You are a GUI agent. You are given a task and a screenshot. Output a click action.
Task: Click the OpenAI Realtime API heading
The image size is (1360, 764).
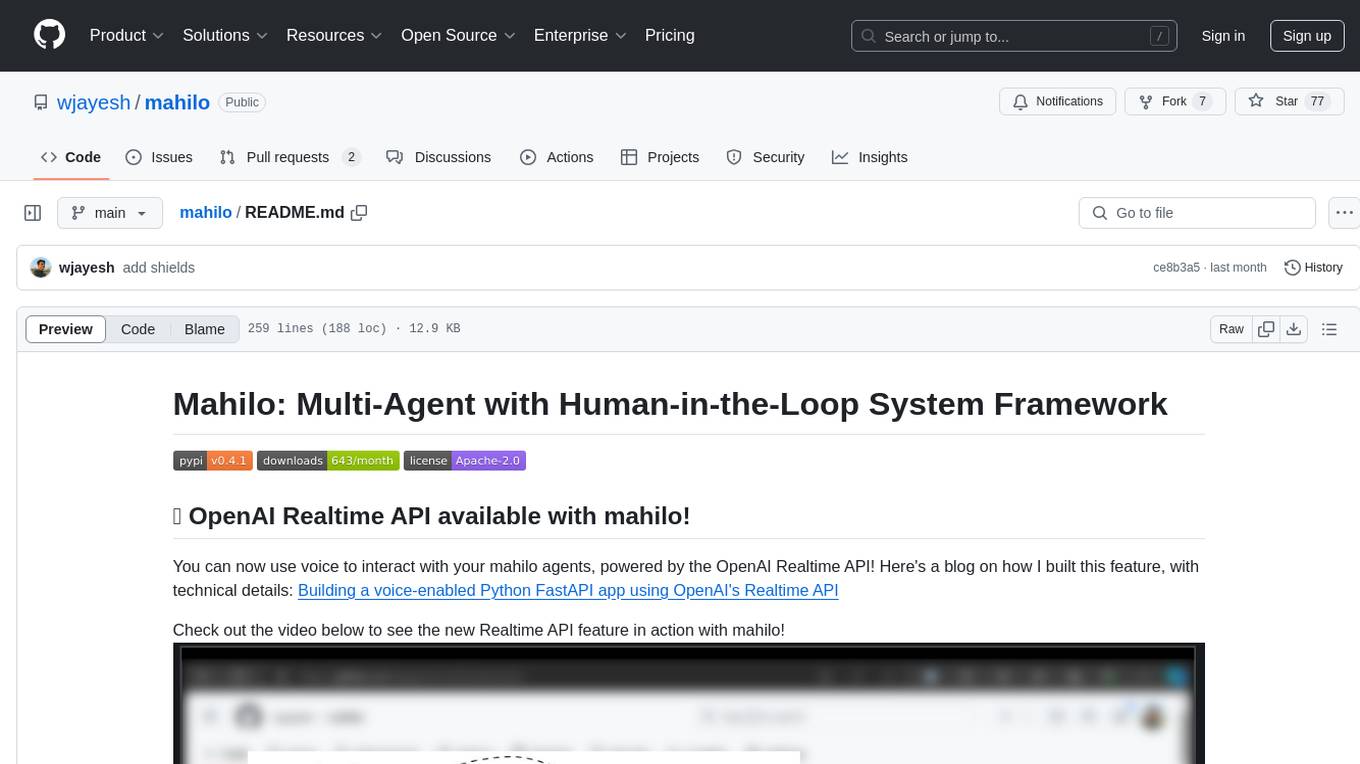tap(431, 516)
